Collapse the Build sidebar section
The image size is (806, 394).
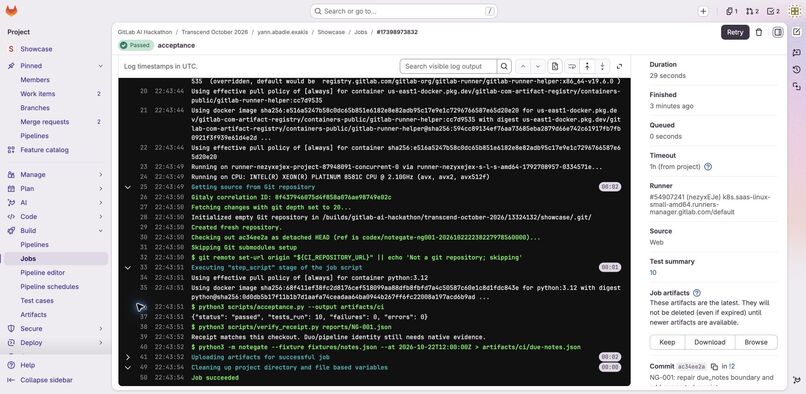coord(101,231)
